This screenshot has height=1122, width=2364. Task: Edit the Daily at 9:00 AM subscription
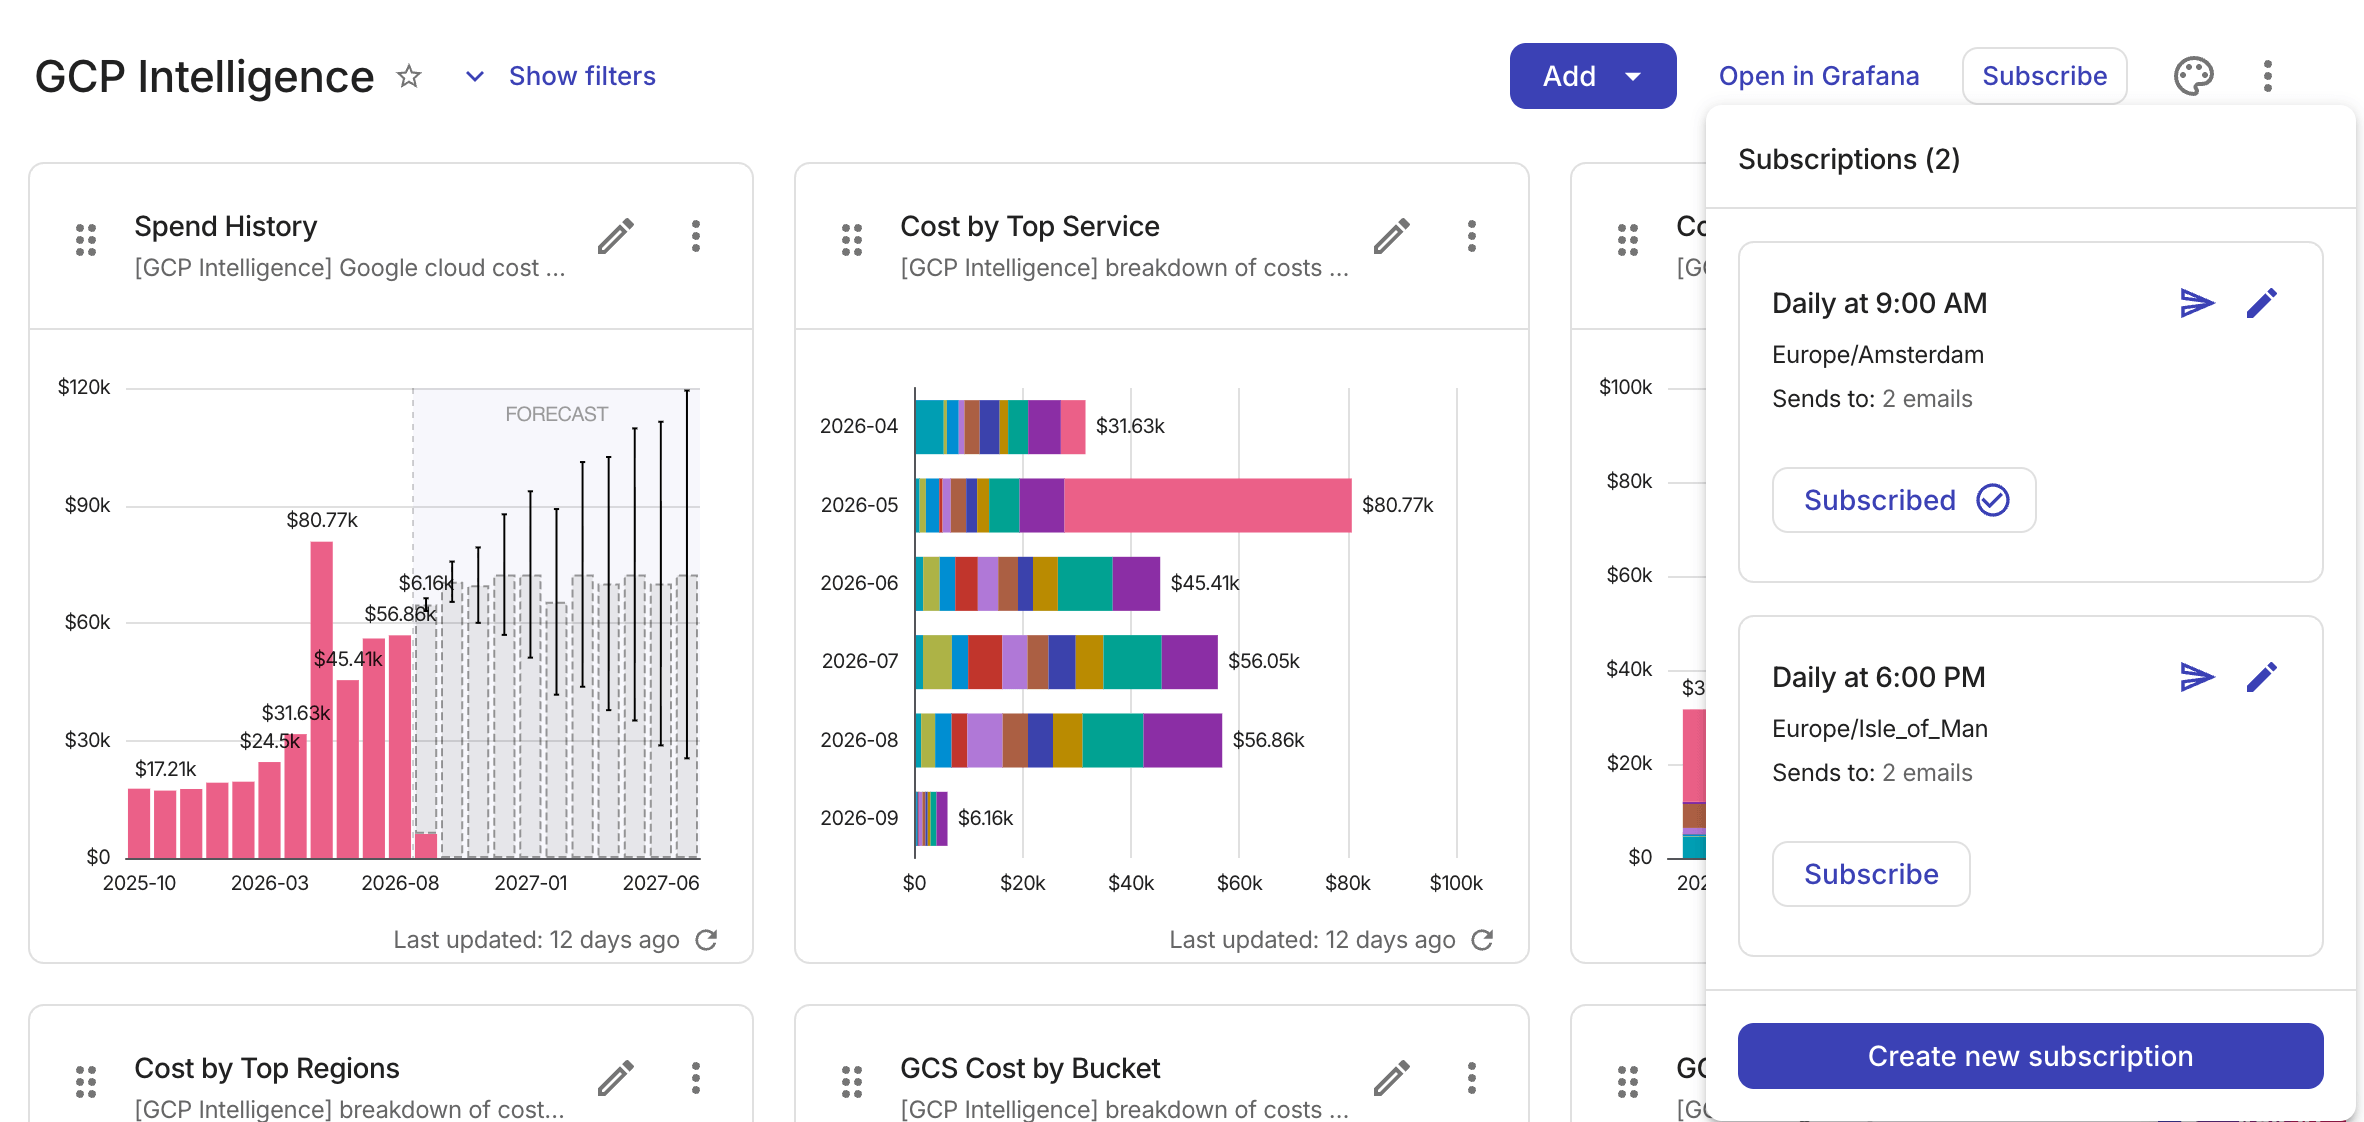[2262, 303]
